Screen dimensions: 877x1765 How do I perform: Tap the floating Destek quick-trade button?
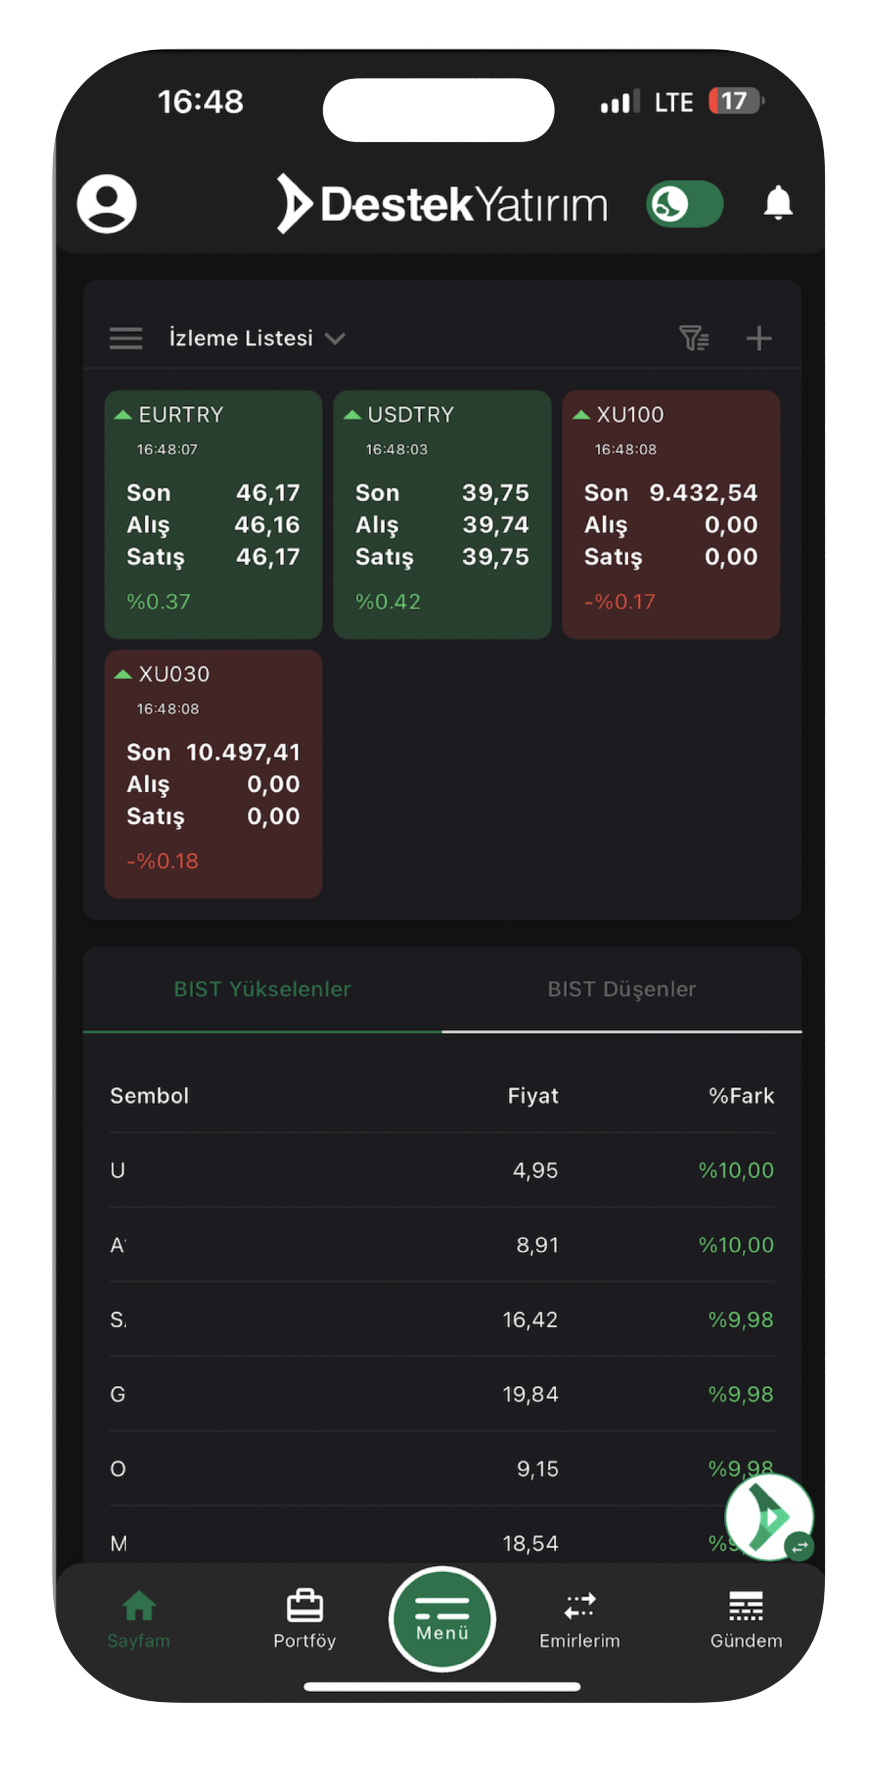[769, 1517]
